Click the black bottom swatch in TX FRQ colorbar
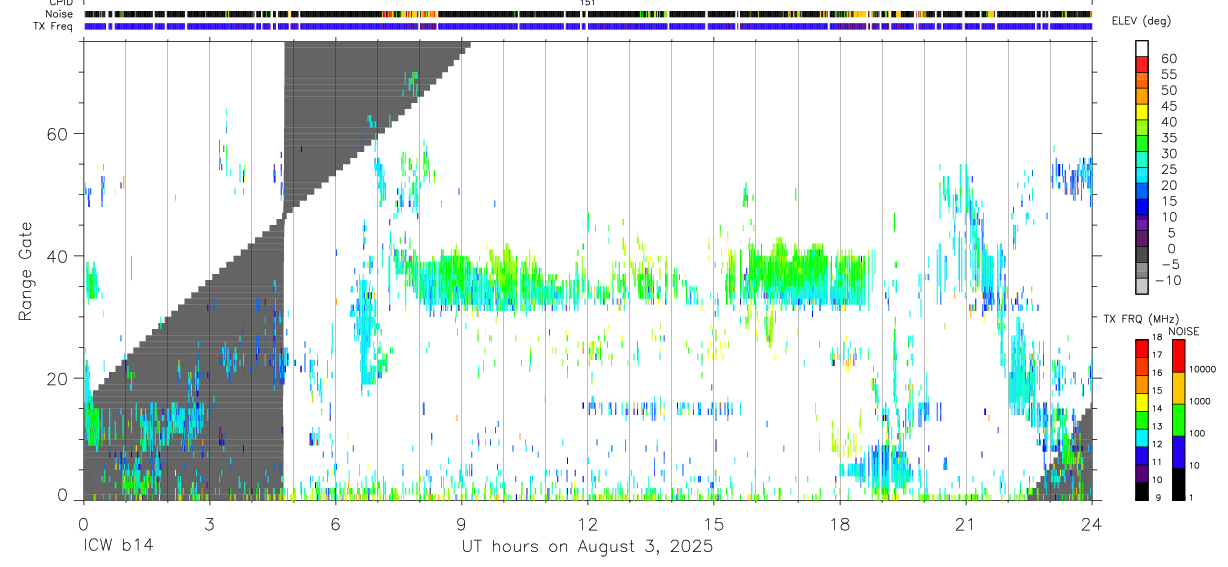Viewport: 1228px width, 567px height. click(1142, 491)
